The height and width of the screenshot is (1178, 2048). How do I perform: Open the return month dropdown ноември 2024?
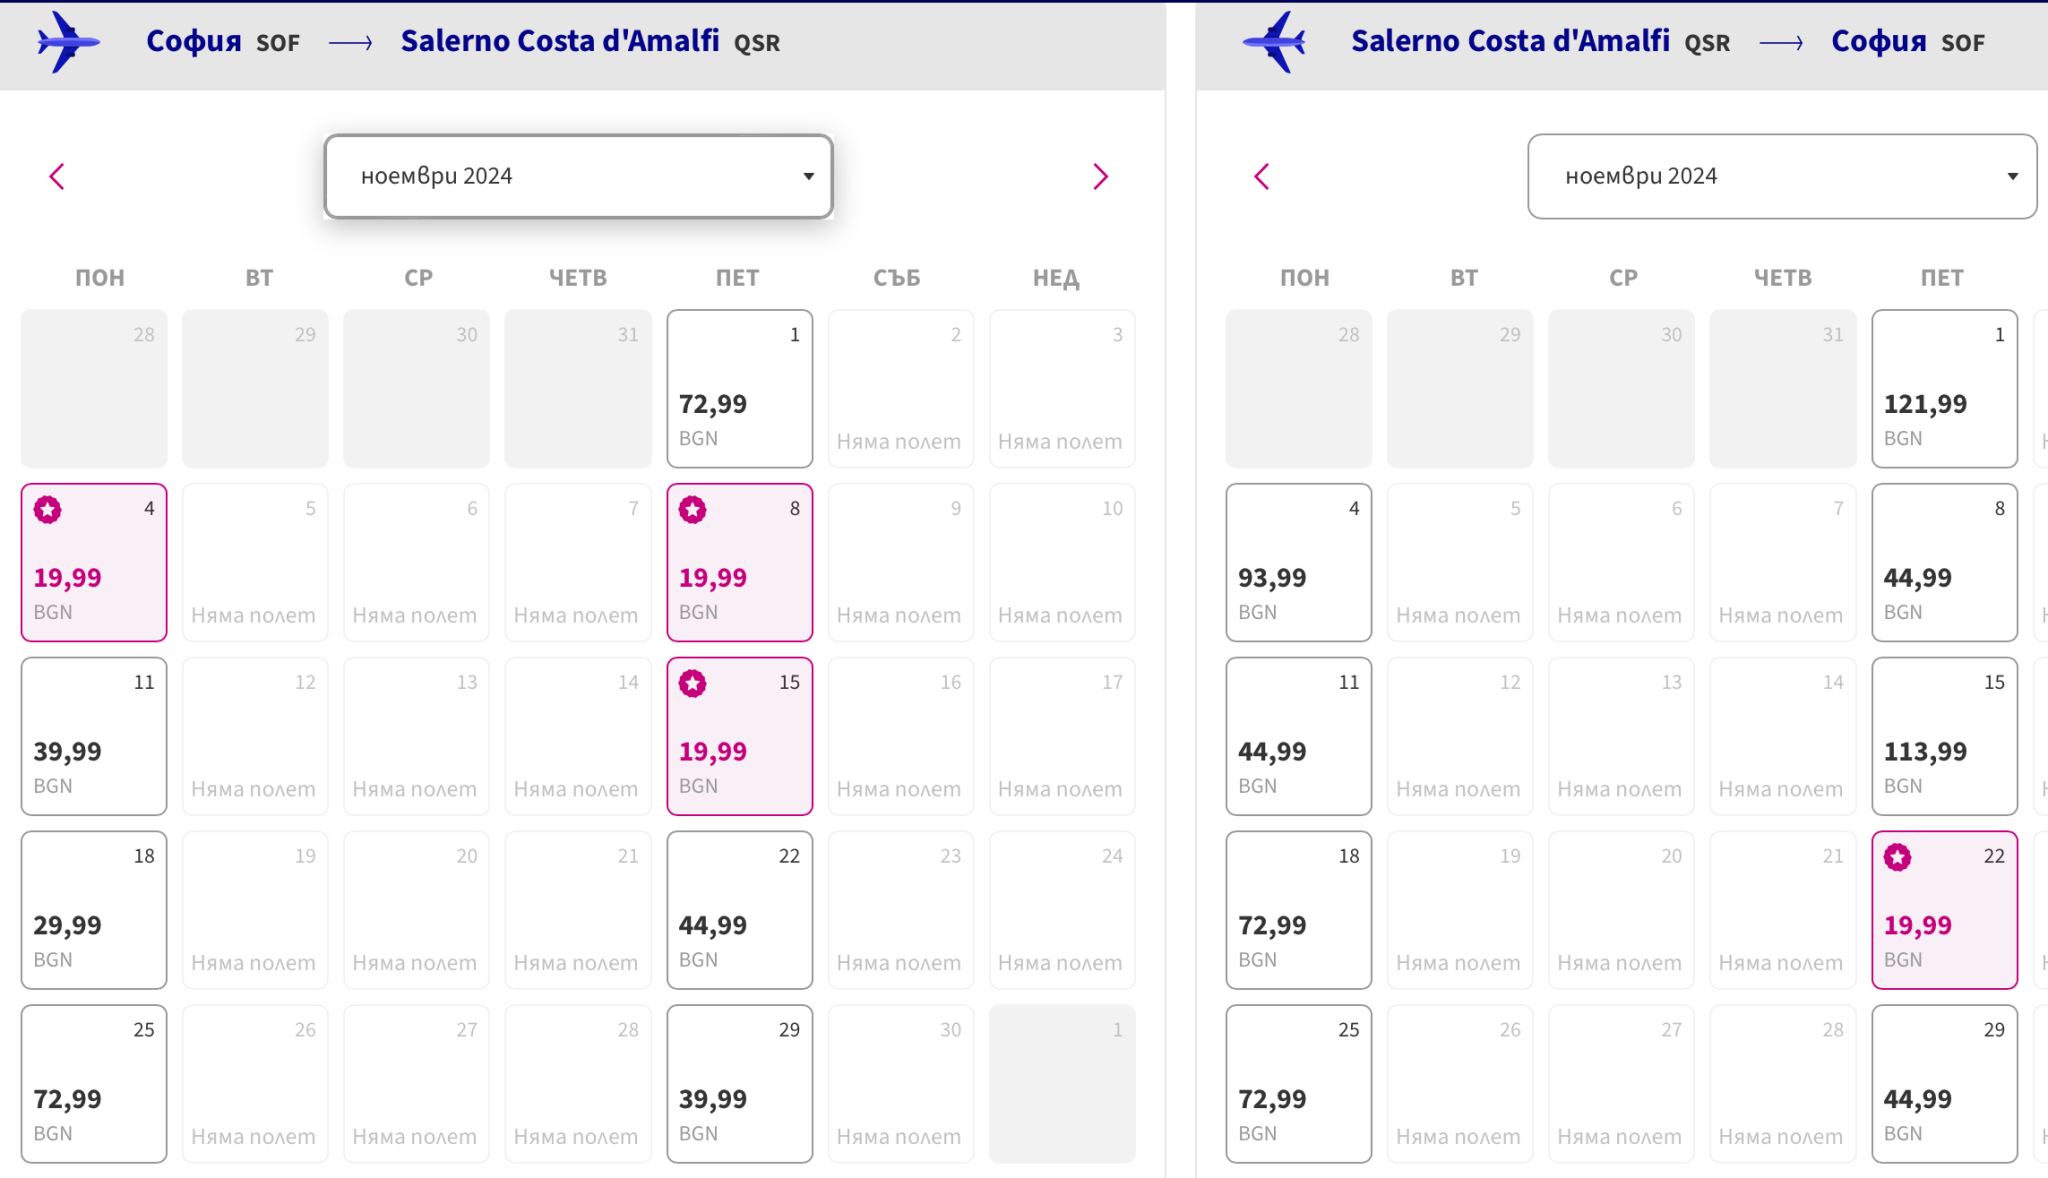pyautogui.click(x=1781, y=176)
